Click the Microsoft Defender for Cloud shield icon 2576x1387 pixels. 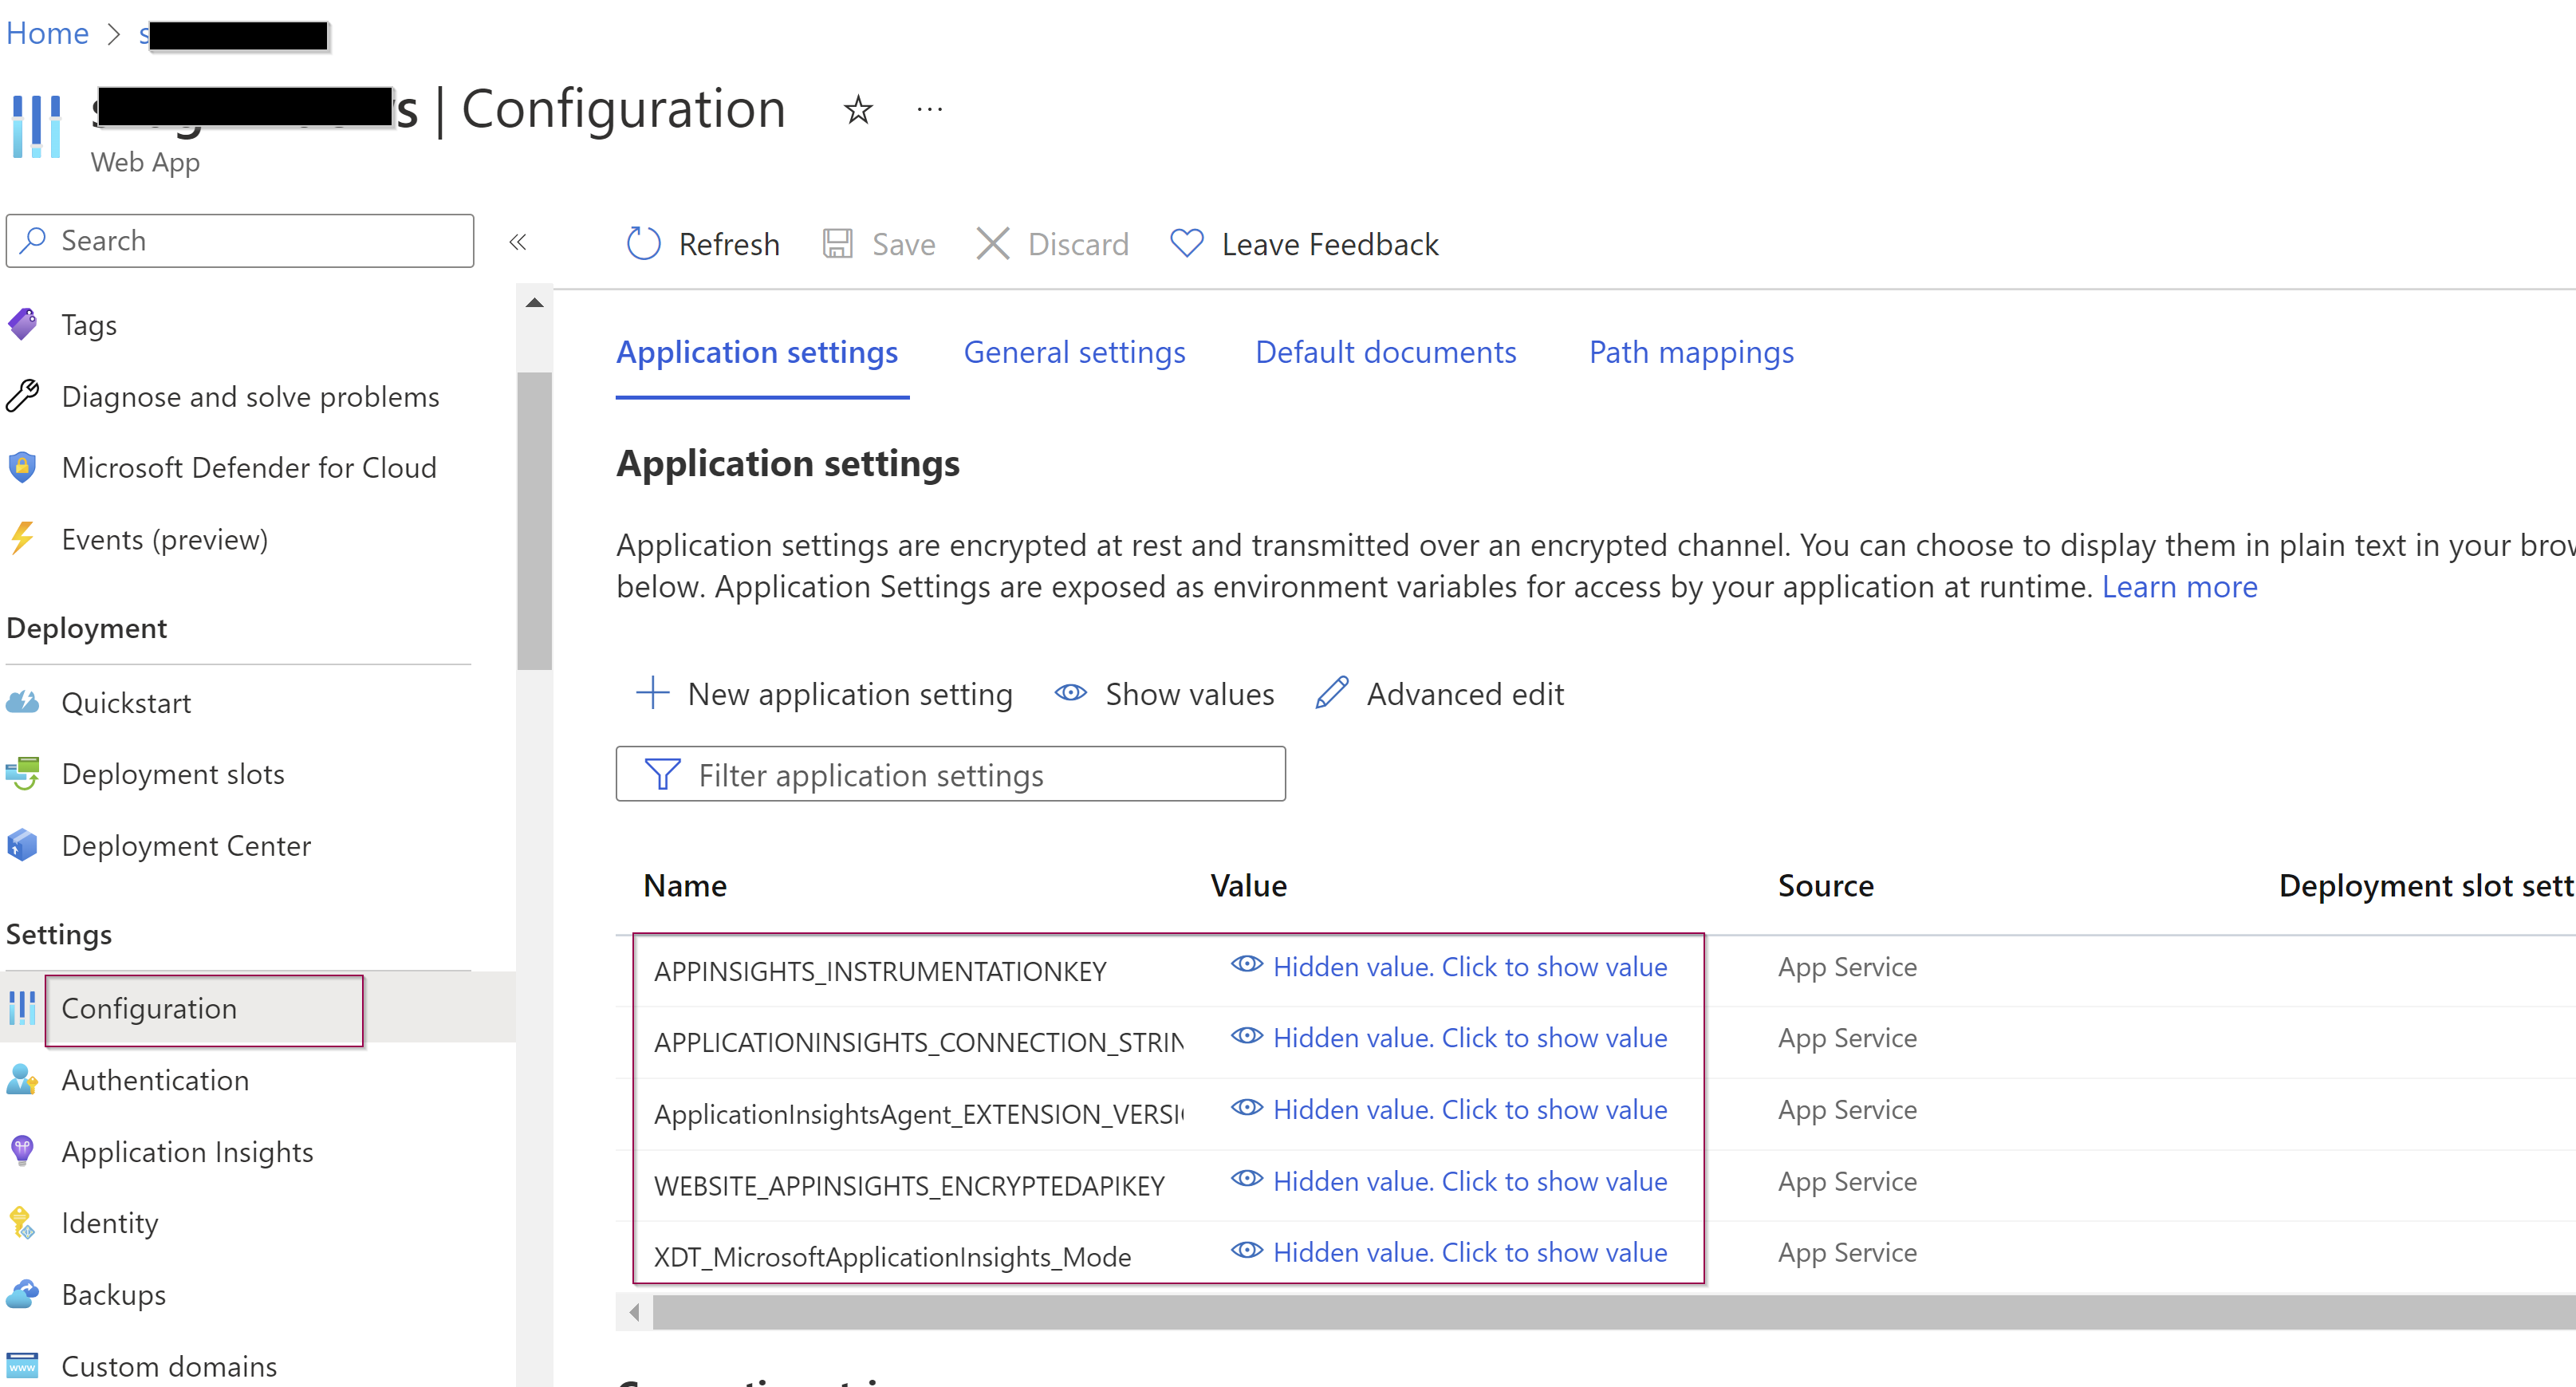(22, 467)
